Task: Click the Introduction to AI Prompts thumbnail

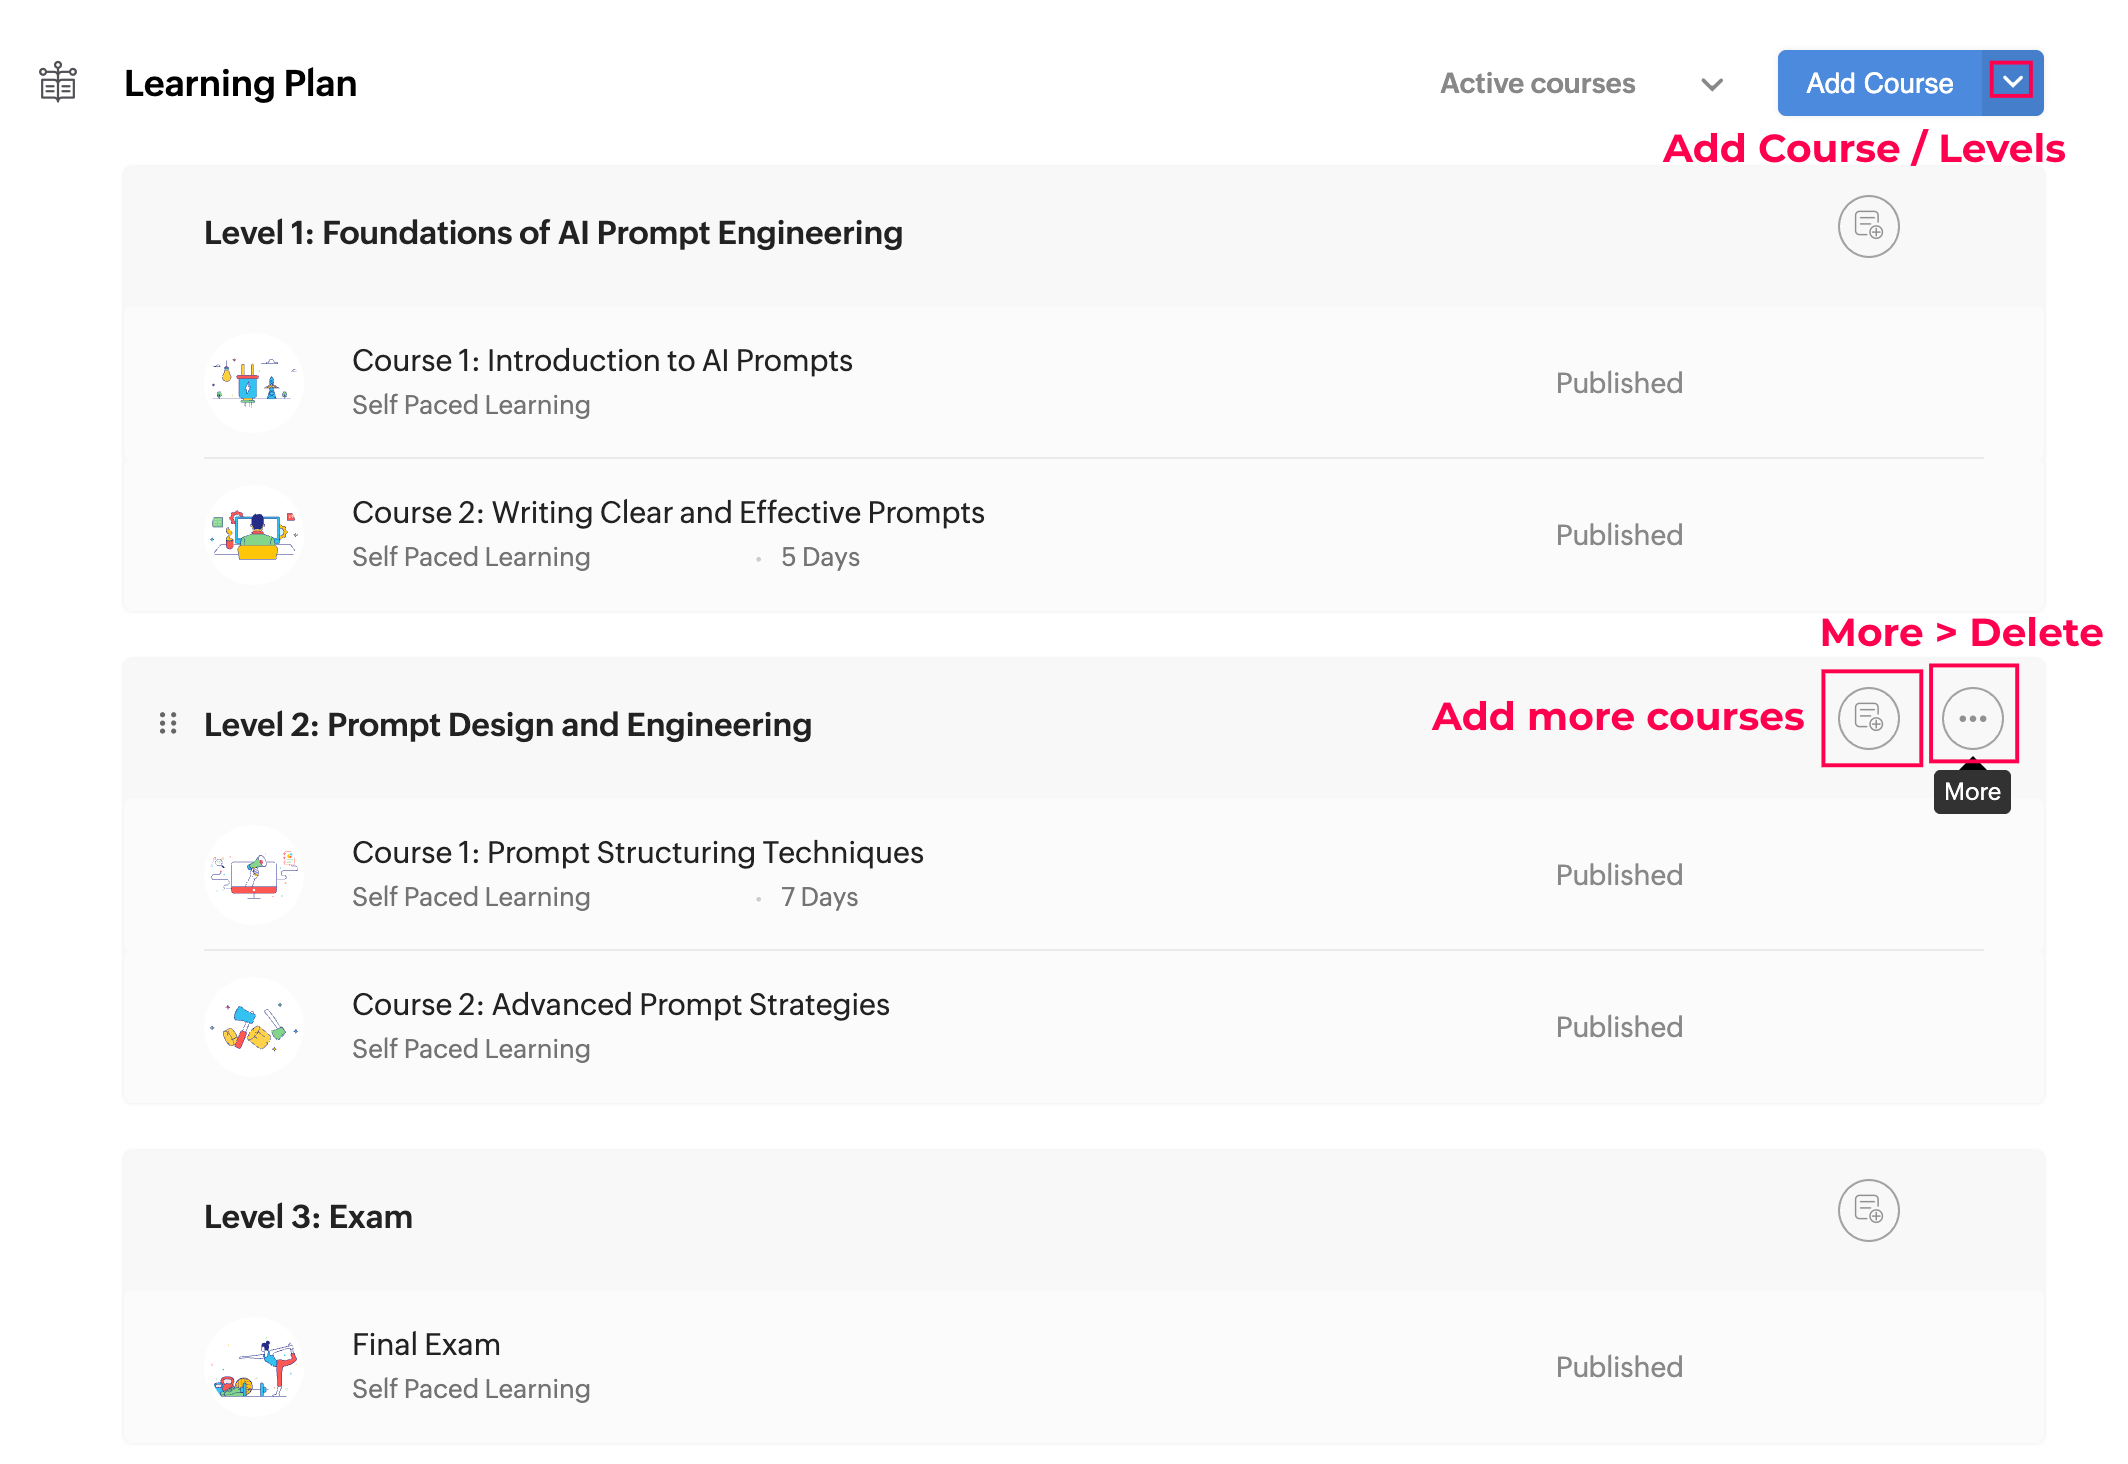Action: pyautogui.click(x=254, y=382)
